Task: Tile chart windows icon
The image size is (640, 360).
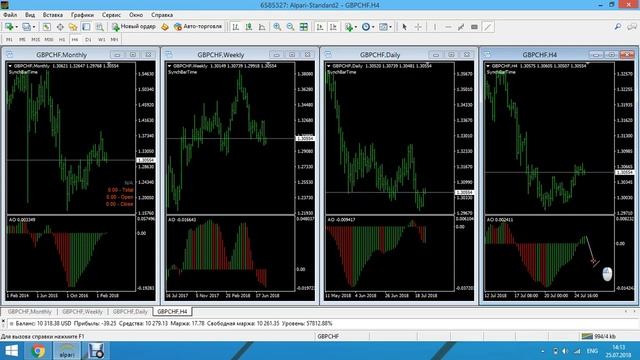Action: 304,27
